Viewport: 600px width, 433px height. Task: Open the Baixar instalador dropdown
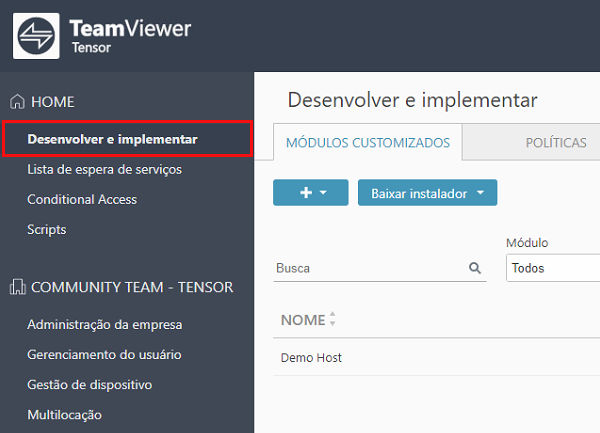pyautogui.click(x=427, y=192)
